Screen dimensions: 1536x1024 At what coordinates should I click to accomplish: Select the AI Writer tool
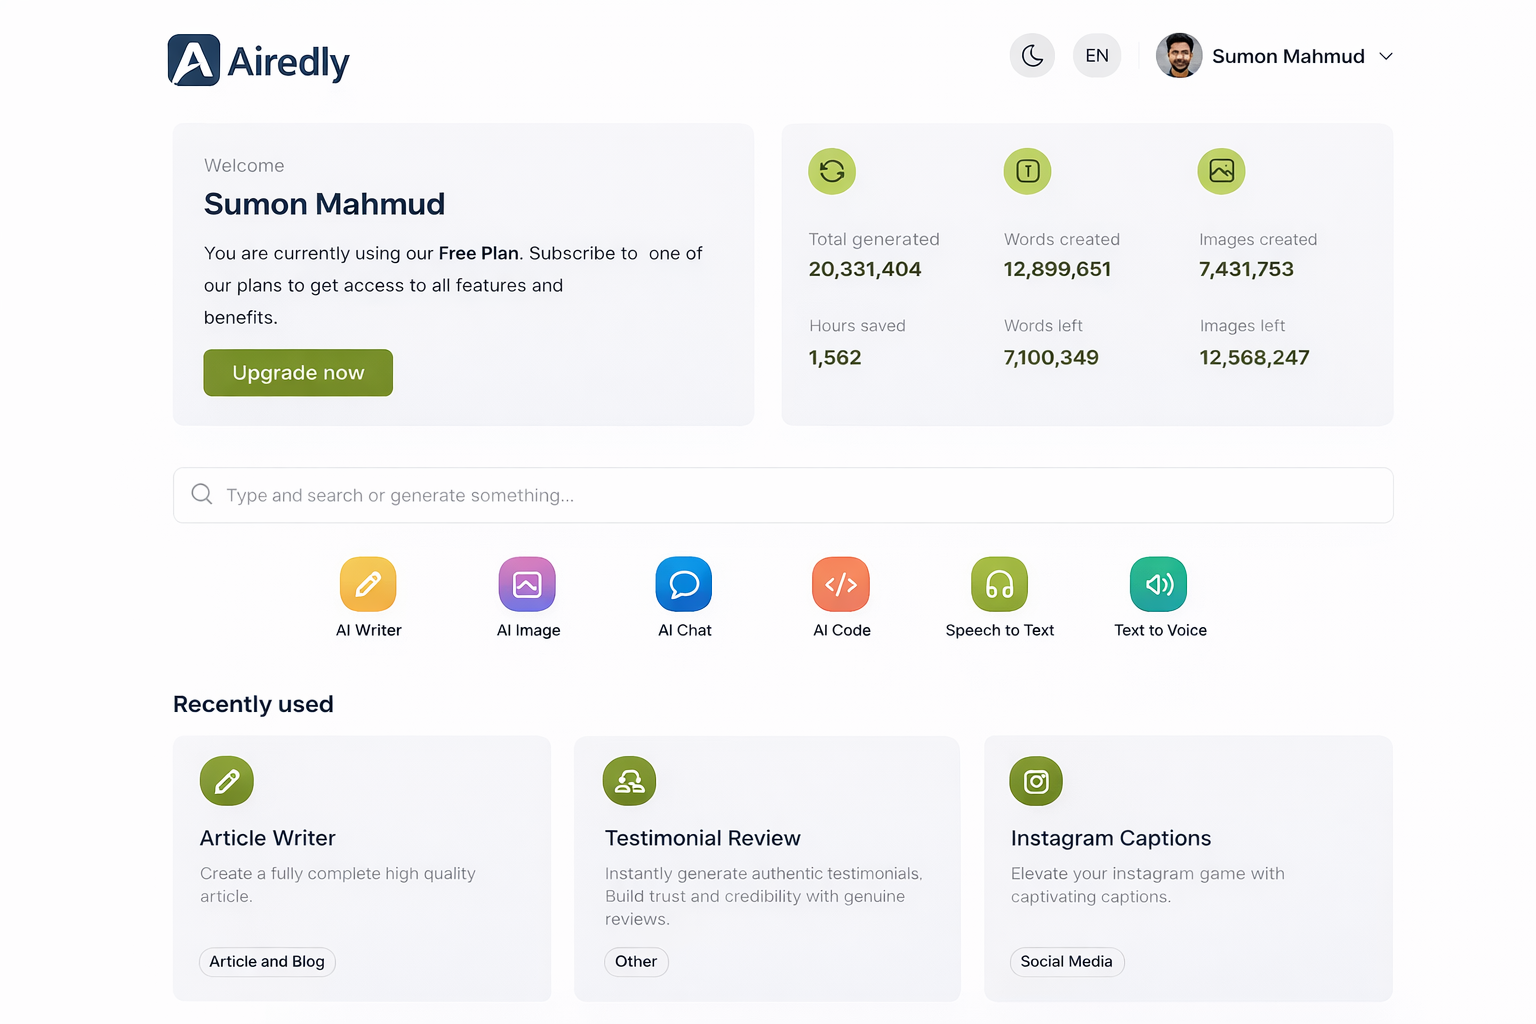368,584
